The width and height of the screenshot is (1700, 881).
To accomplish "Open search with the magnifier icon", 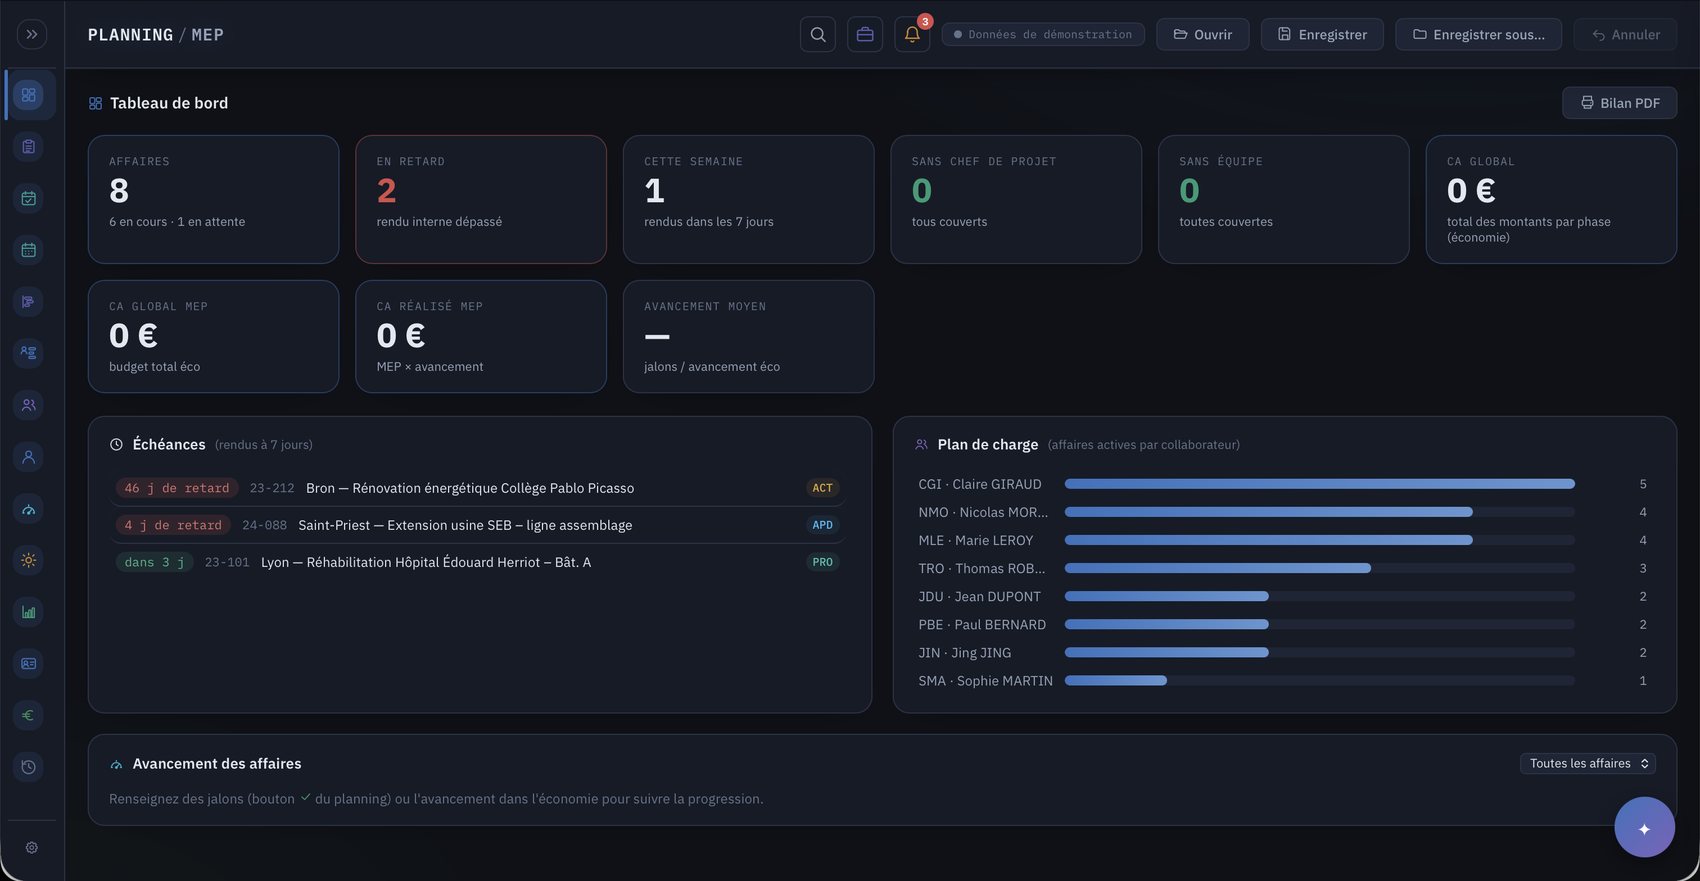I will (x=818, y=34).
